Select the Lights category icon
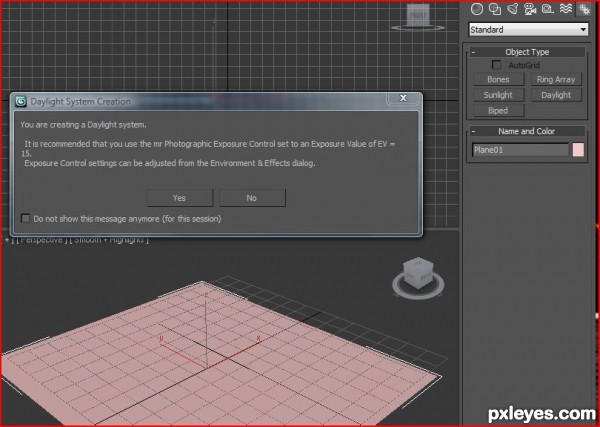Screen dimensions: 600x427 (x=512, y=9)
